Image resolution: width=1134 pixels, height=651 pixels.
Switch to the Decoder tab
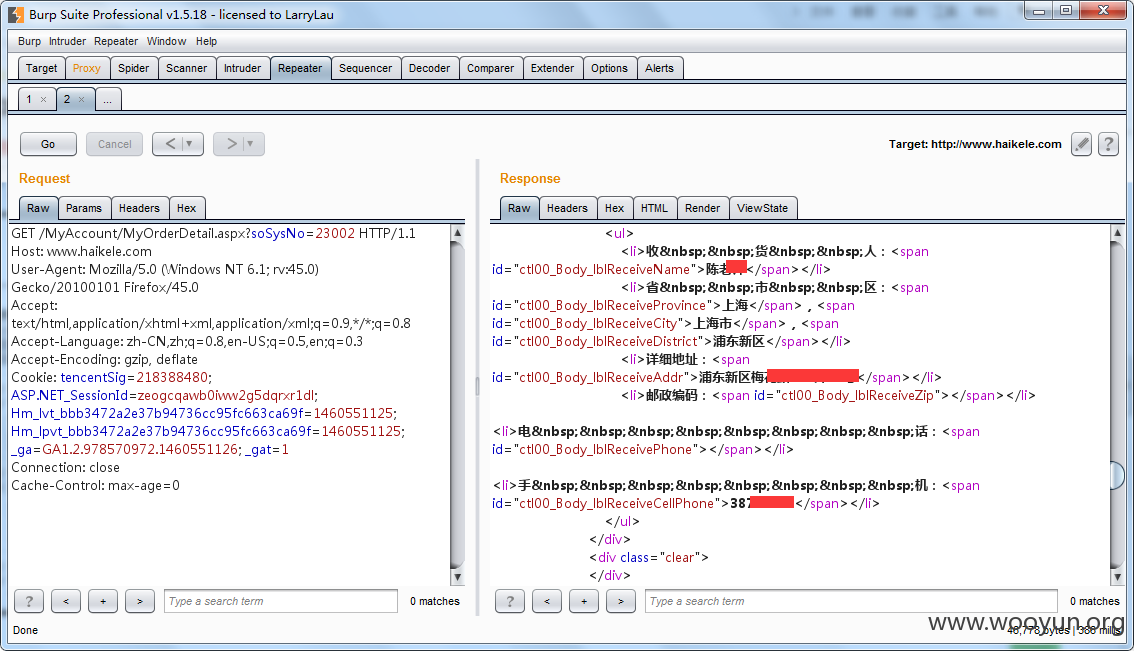pos(430,68)
